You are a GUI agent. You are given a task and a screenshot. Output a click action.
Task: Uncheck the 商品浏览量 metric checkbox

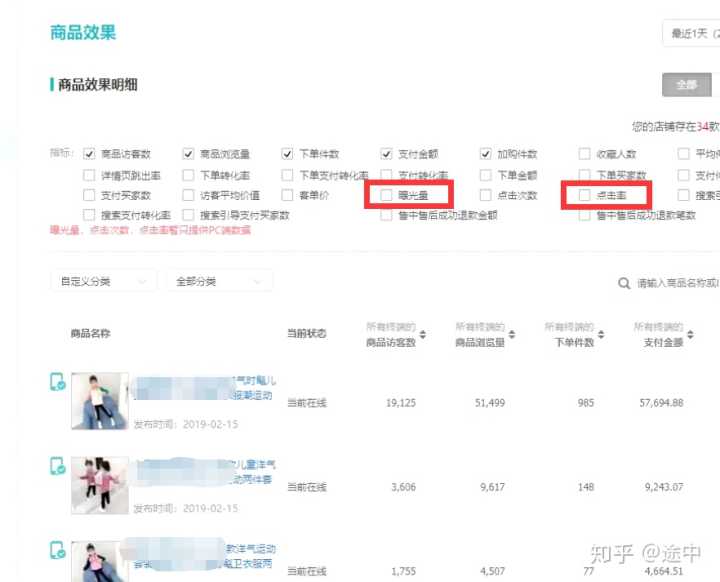click(x=188, y=154)
